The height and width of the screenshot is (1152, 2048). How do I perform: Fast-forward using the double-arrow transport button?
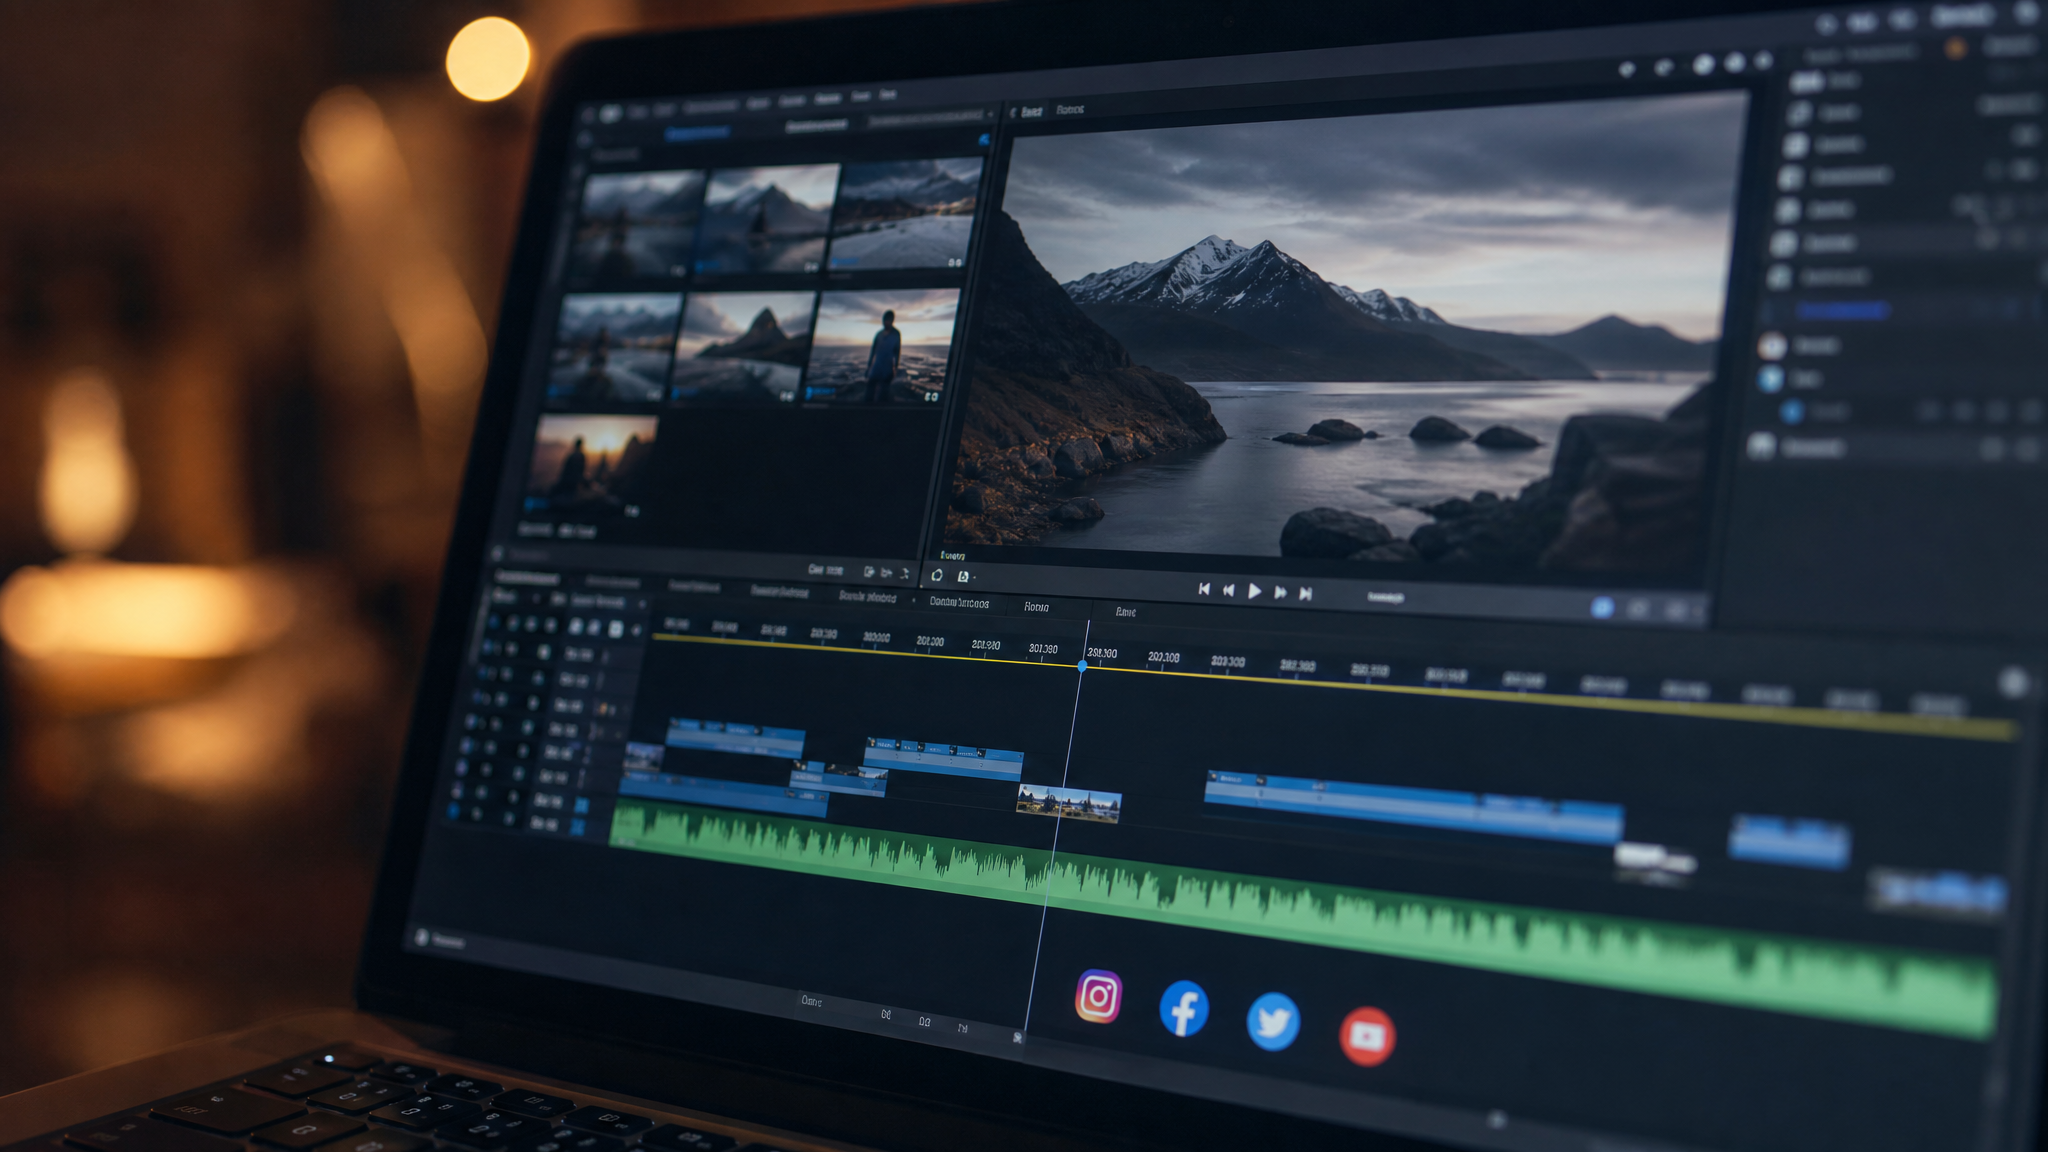(1280, 592)
